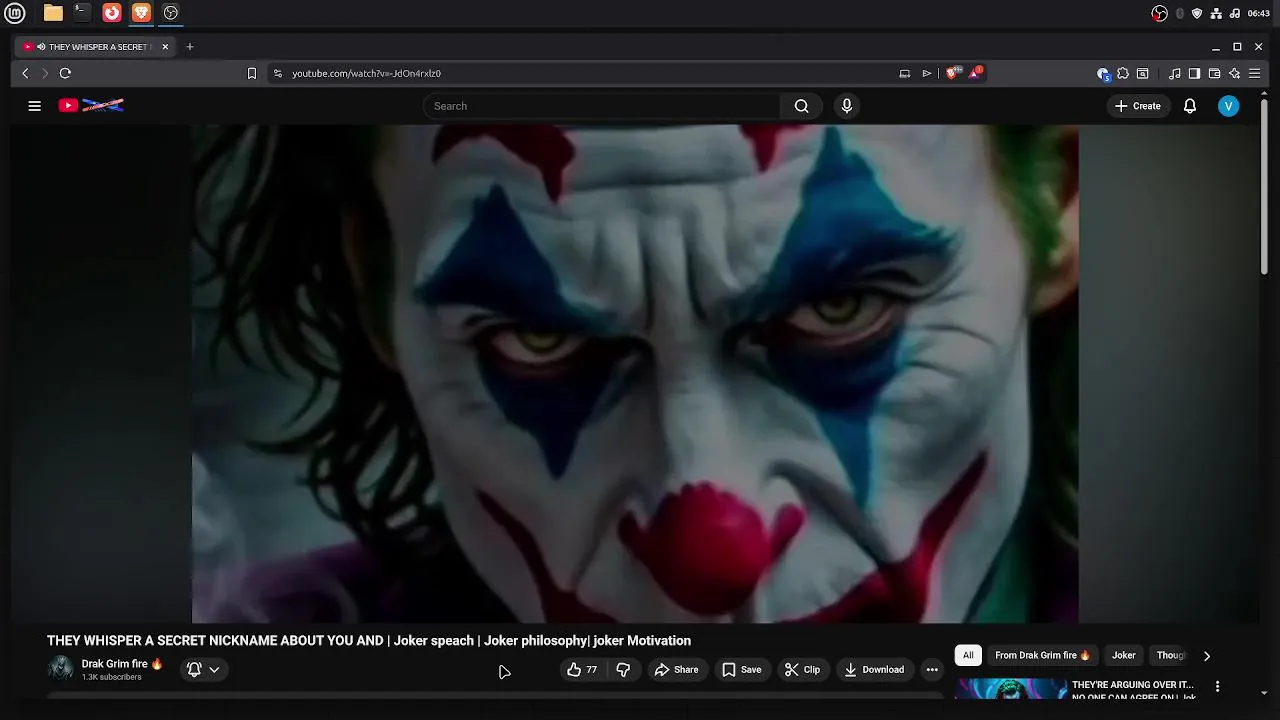Go to the YouTube home logo
The height and width of the screenshot is (720, 1280).
[91, 105]
